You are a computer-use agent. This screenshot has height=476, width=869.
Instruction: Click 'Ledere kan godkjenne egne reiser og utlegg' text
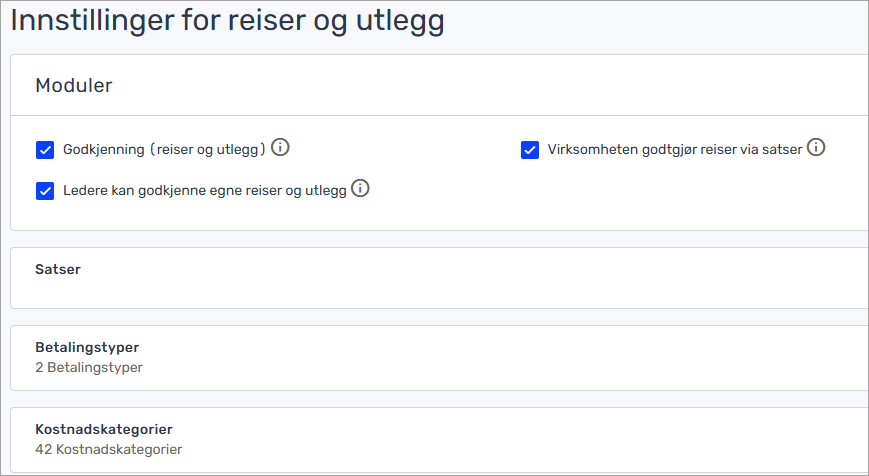coord(204,191)
